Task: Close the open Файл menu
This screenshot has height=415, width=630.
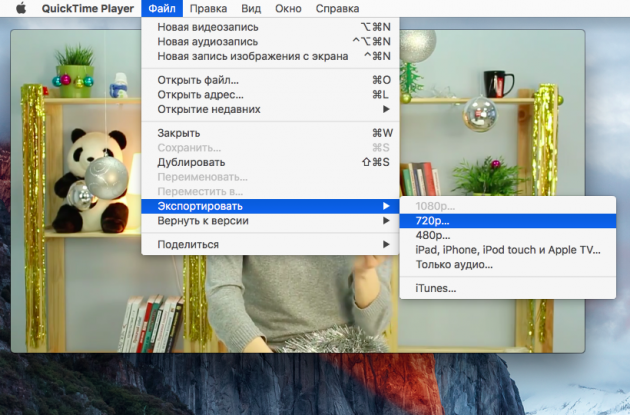Action: [x=162, y=8]
